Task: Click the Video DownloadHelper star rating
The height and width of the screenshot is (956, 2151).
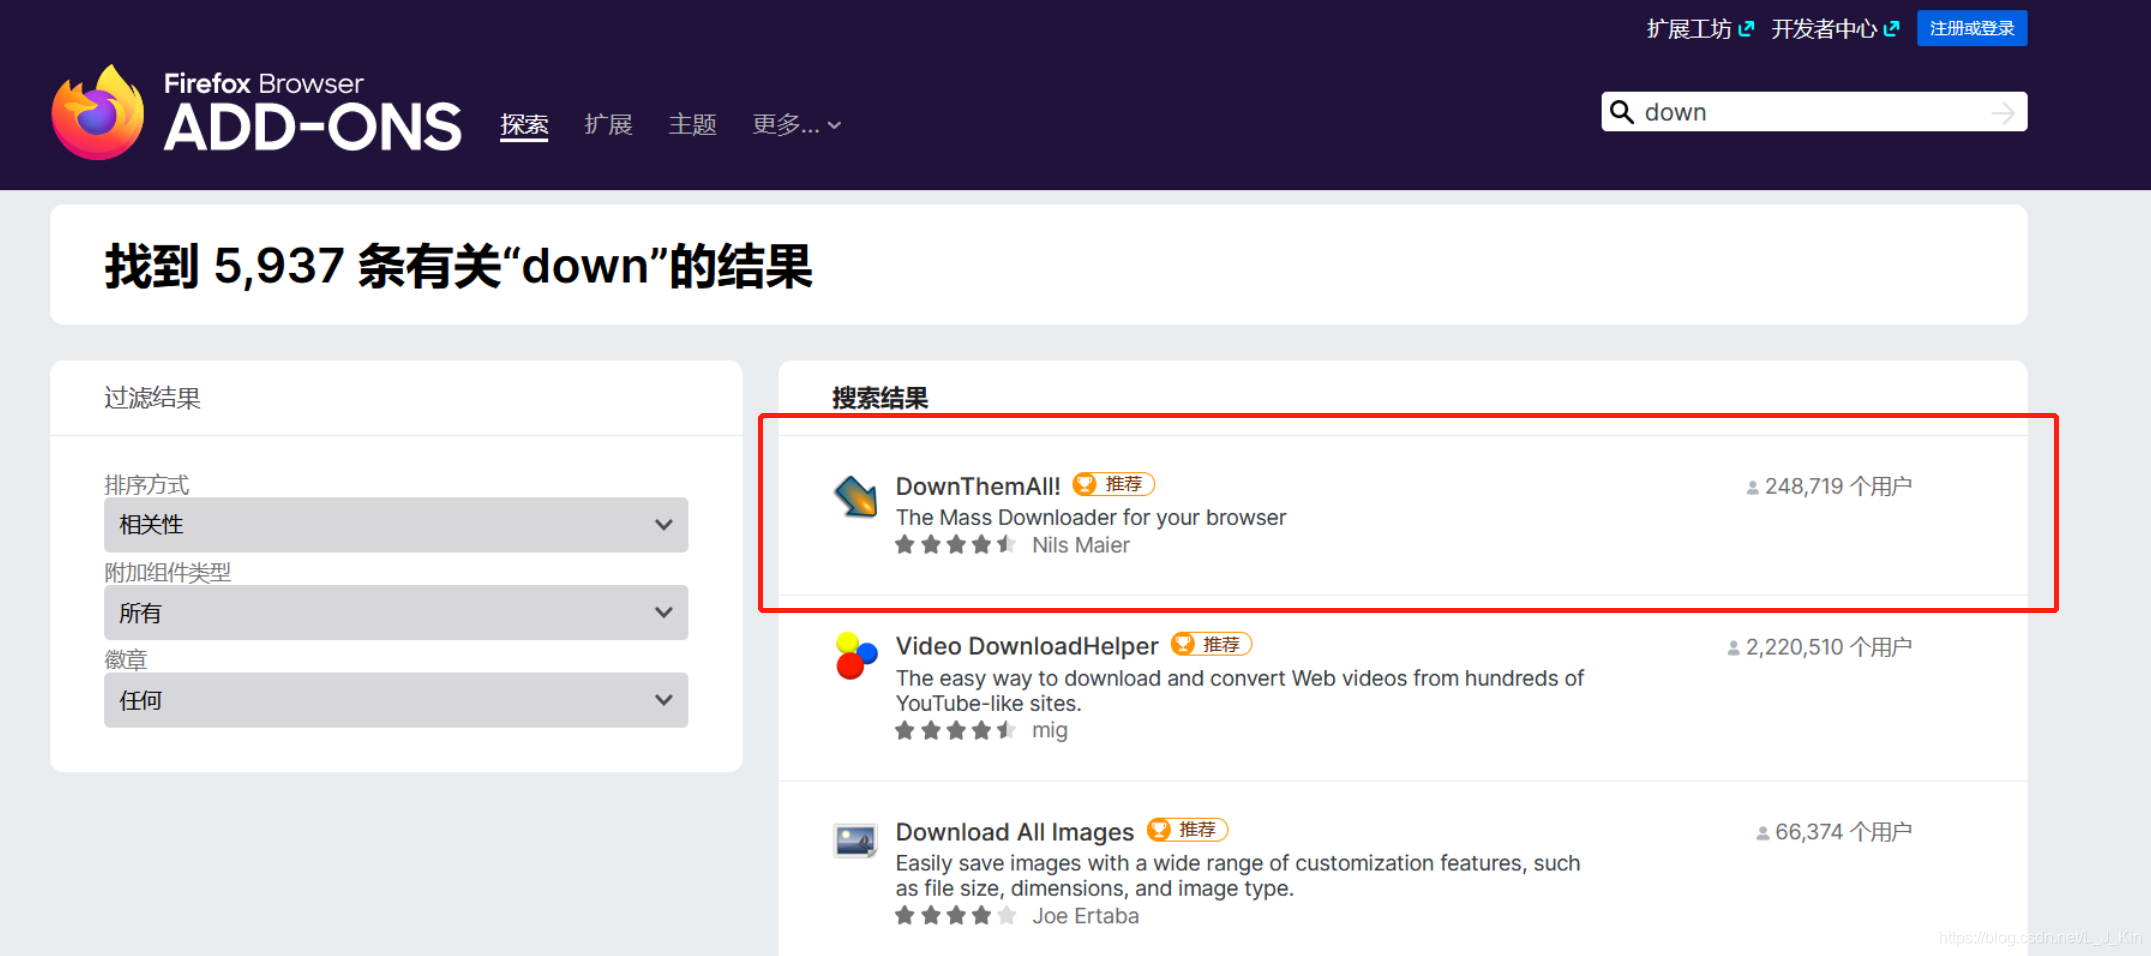Action: (955, 730)
